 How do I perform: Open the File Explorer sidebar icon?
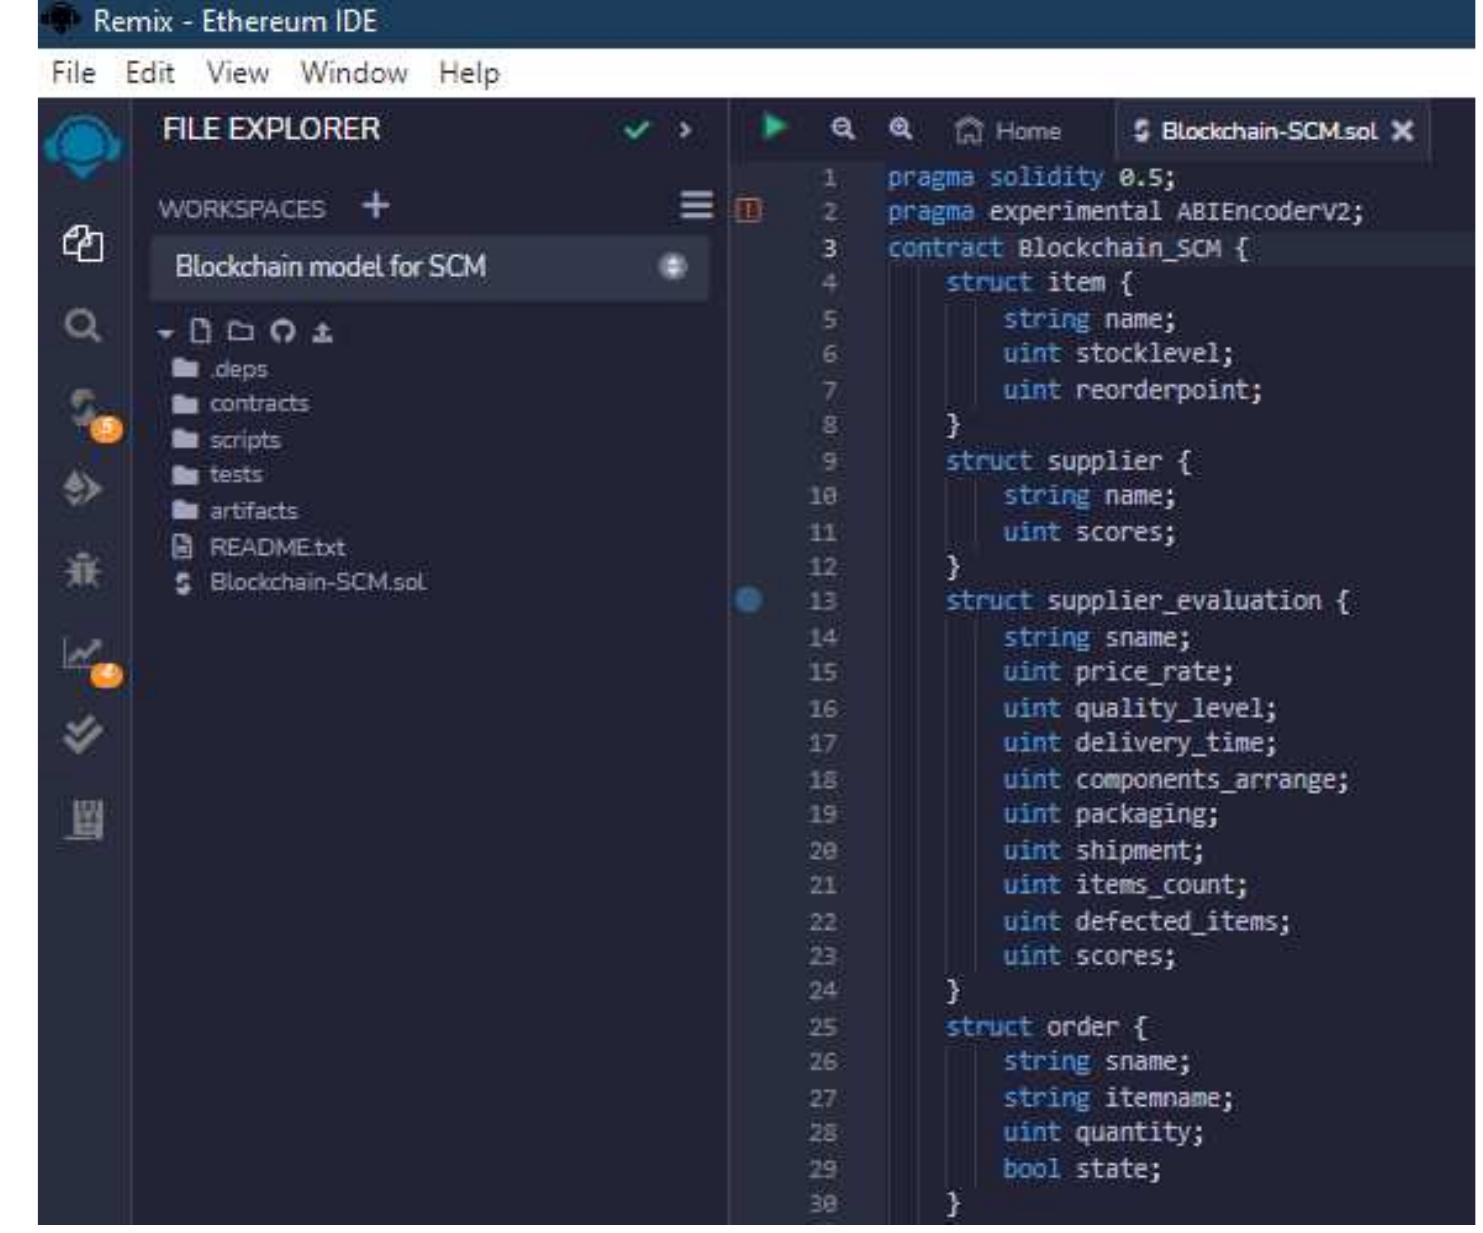pyautogui.click(x=82, y=243)
